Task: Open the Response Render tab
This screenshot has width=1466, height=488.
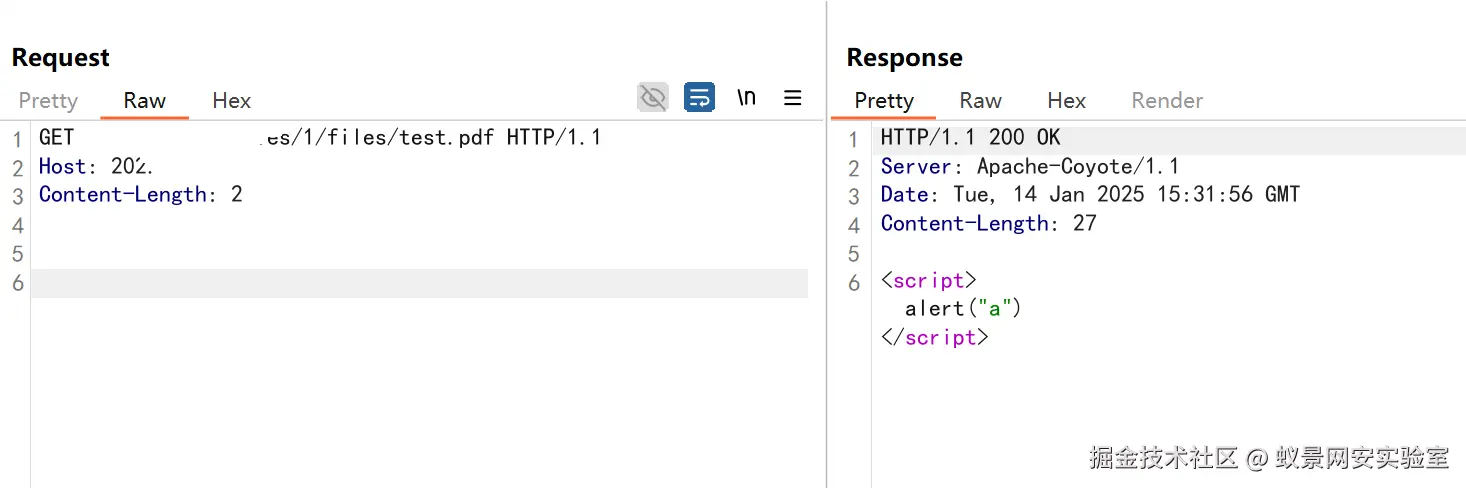Action: point(1167,100)
